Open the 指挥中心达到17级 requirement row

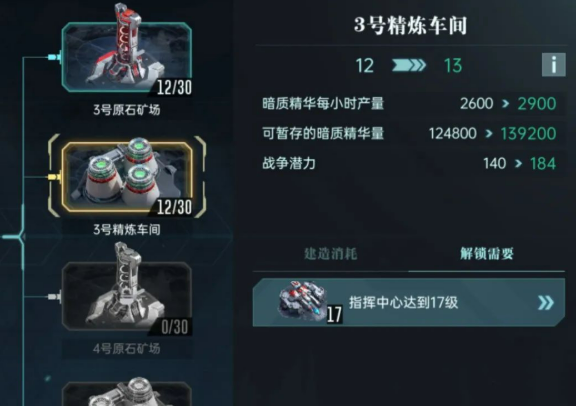[x=408, y=302]
